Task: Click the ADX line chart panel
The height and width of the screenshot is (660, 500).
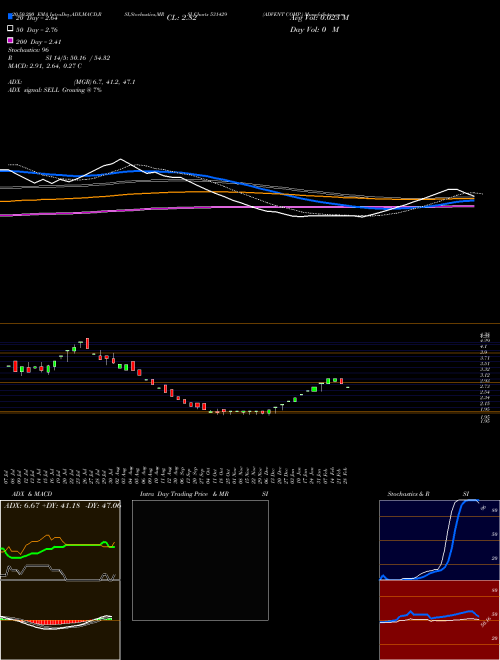Action: [60, 540]
